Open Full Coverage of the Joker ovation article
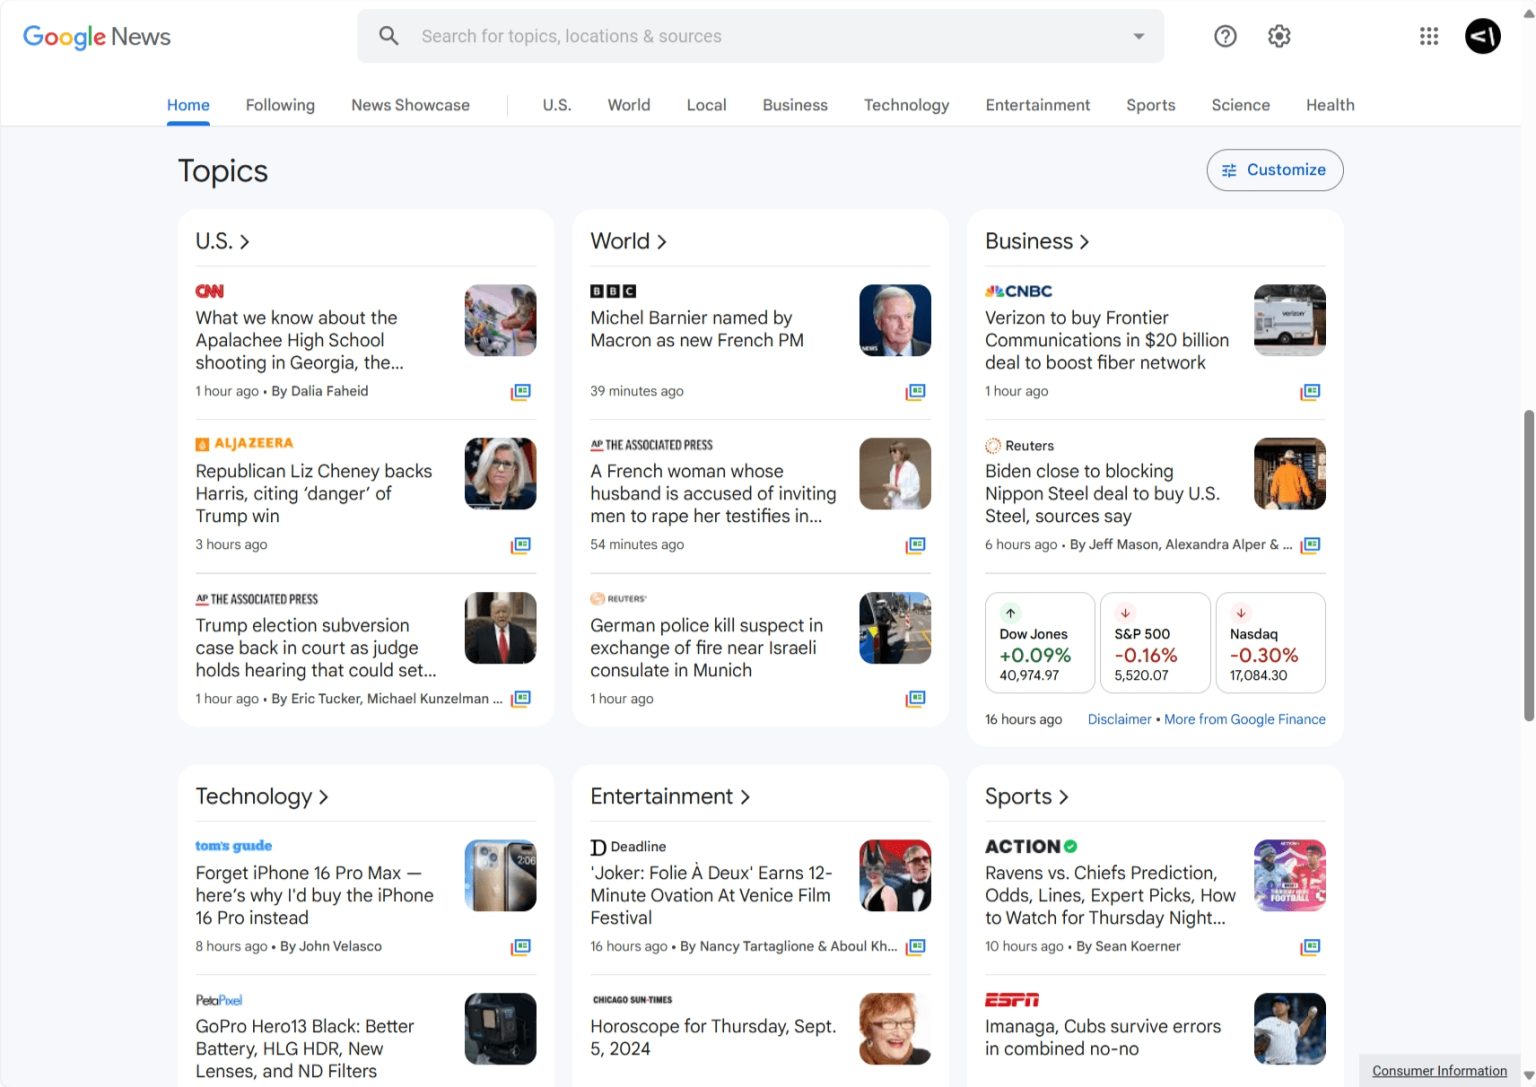Screen dimensions: 1536x1087 [916, 947]
